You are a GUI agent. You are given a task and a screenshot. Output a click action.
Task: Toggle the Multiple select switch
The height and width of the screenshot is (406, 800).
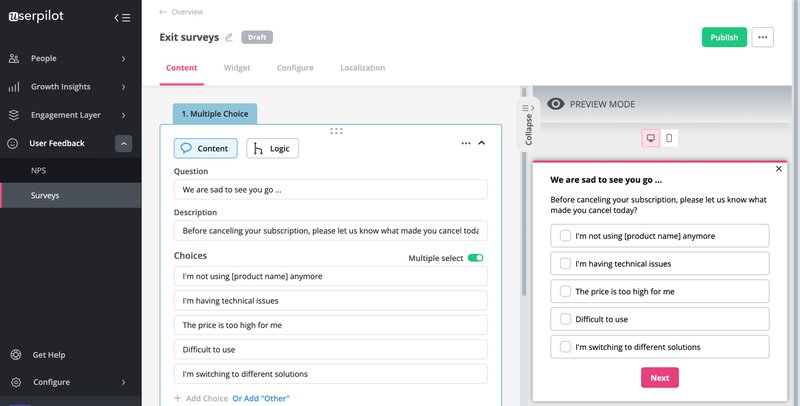[x=476, y=258]
